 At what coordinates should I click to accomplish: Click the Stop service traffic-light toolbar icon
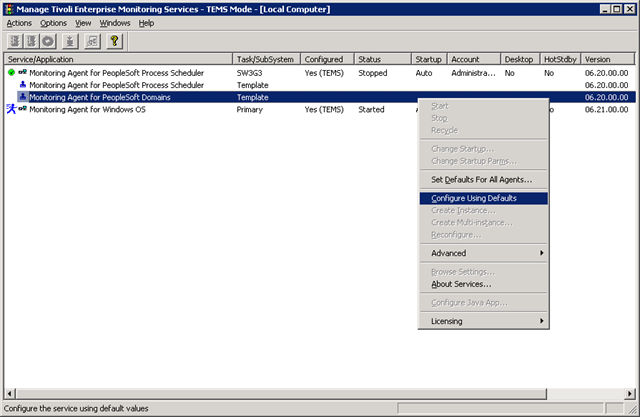pyautogui.click(x=31, y=41)
